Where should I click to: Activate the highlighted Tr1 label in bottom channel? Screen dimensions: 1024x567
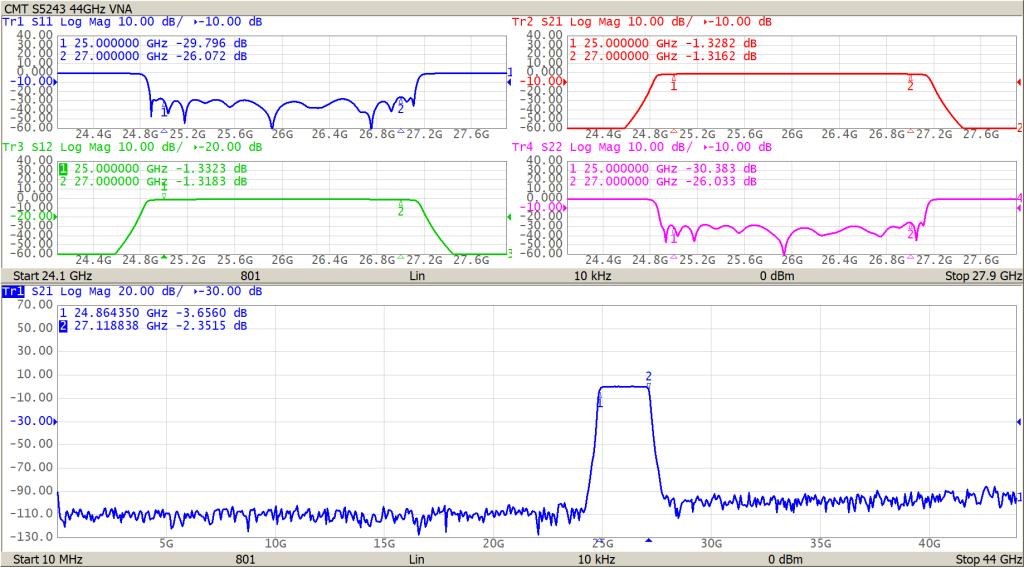[x=12, y=291]
